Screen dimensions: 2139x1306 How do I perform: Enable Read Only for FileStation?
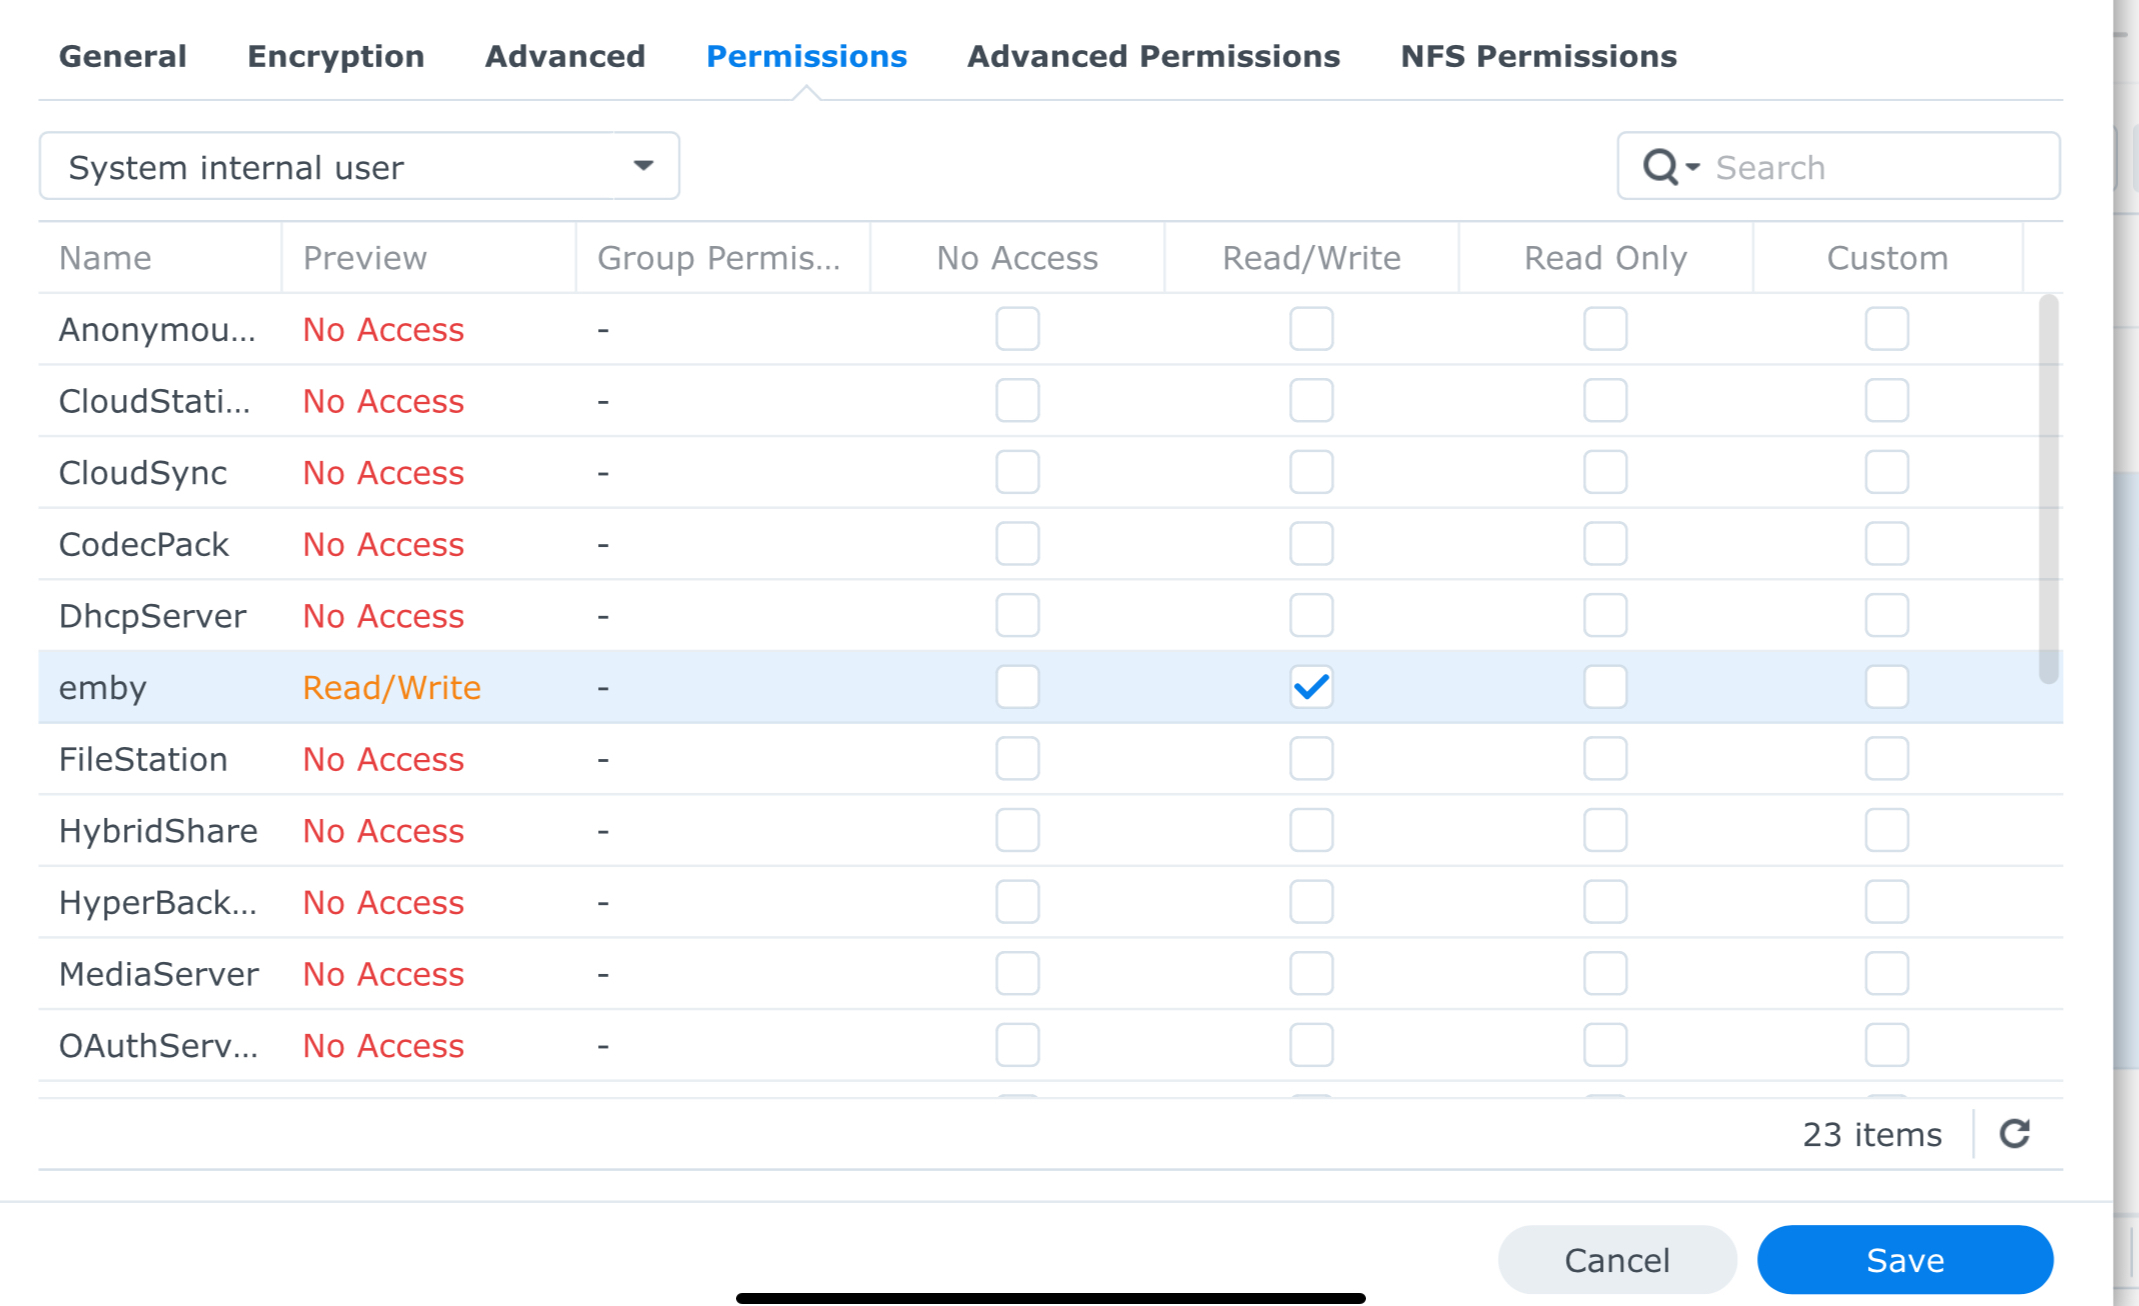pos(1604,759)
